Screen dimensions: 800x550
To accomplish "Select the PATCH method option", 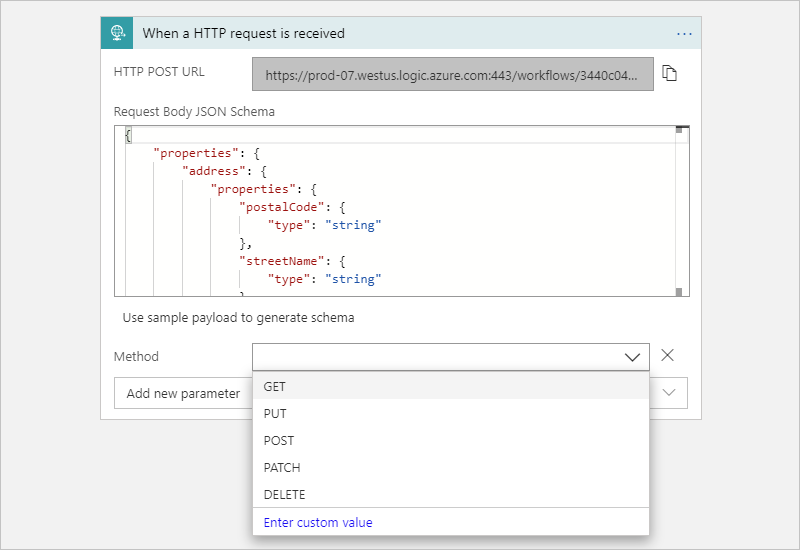I will [282, 467].
